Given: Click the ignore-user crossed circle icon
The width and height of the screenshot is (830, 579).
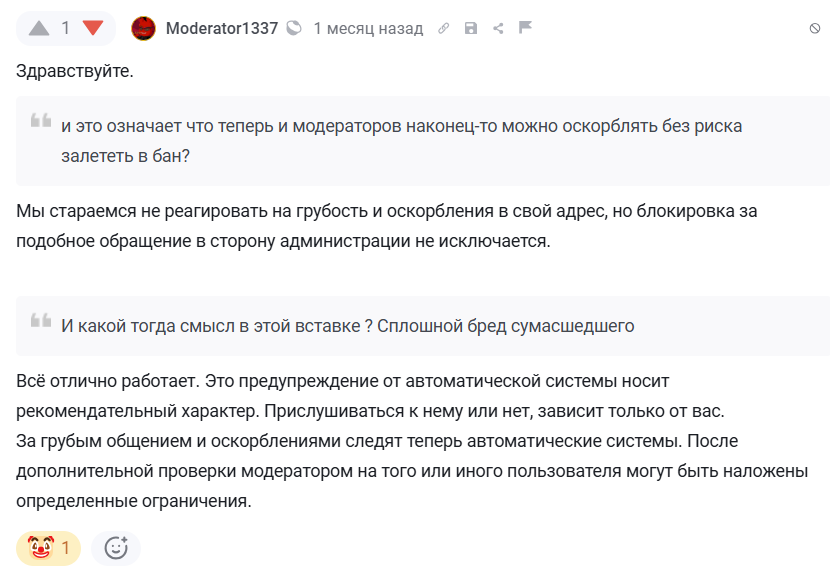Looking at the screenshot, I should click(815, 29).
